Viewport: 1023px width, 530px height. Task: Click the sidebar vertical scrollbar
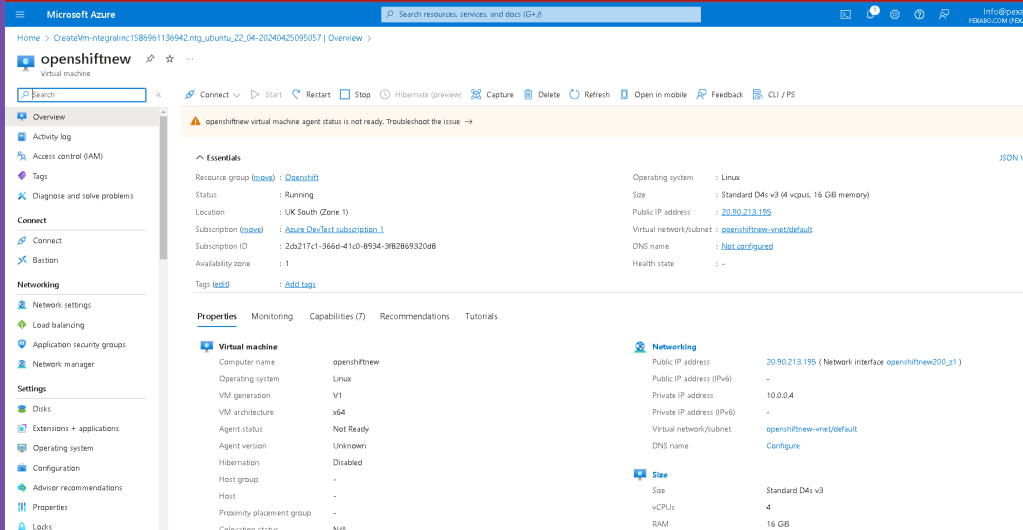163,187
